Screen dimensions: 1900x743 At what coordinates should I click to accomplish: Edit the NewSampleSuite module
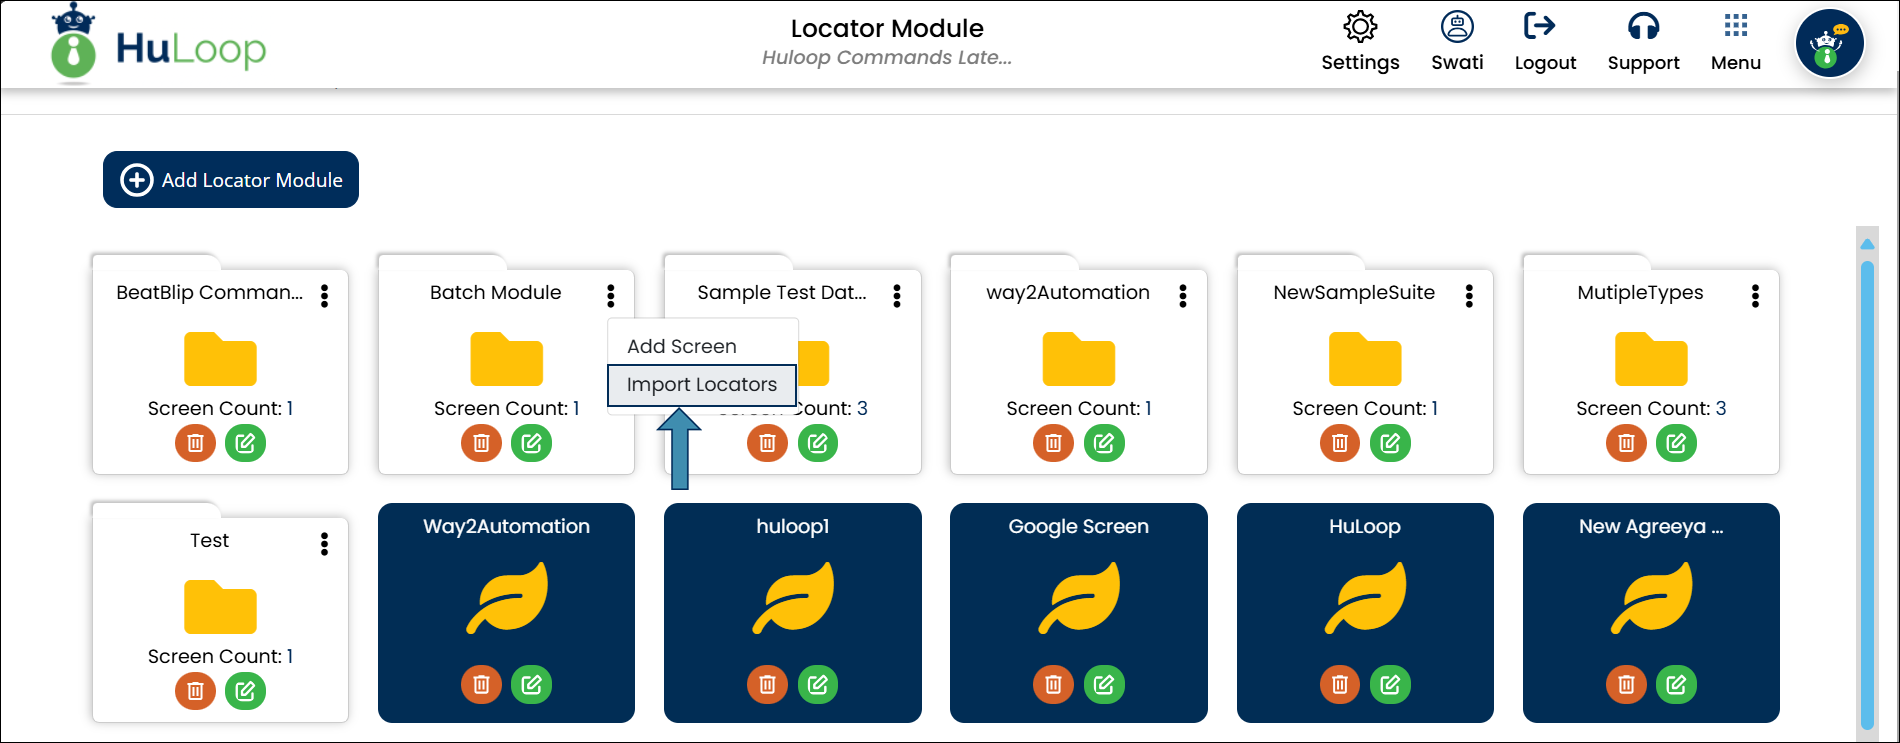coord(1390,442)
